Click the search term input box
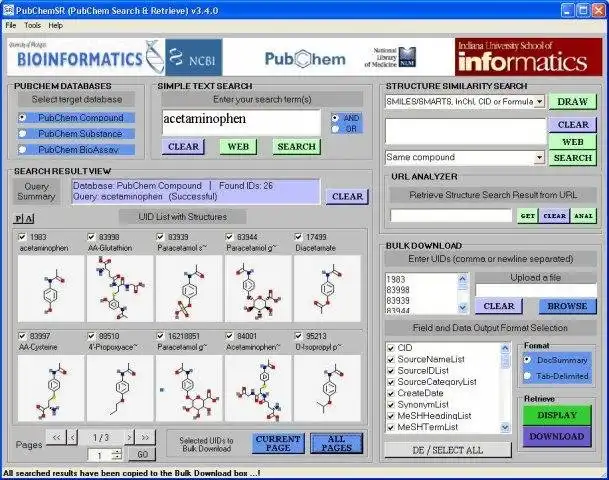The width and height of the screenshot is (609, 480). (241, 122)
